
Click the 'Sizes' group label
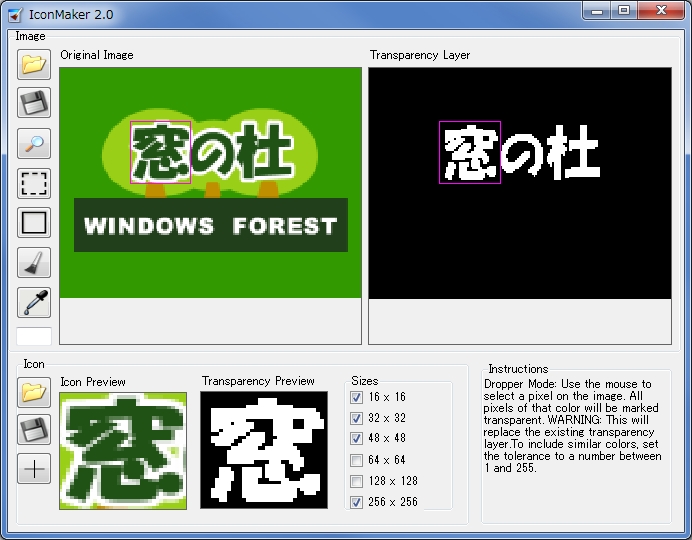[x=365, y=381]
